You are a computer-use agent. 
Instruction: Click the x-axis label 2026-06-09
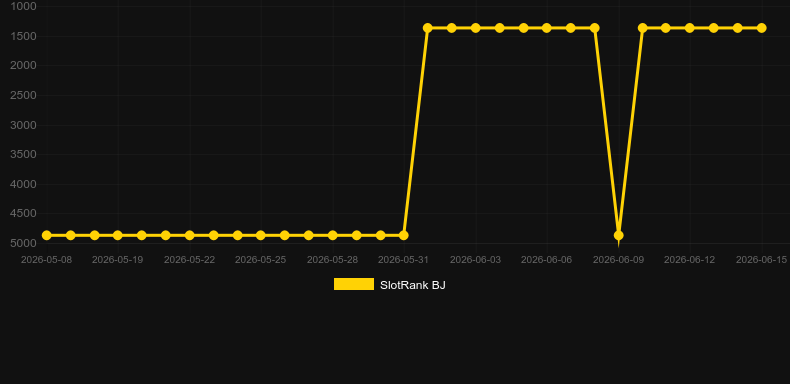tap(619, 260)
